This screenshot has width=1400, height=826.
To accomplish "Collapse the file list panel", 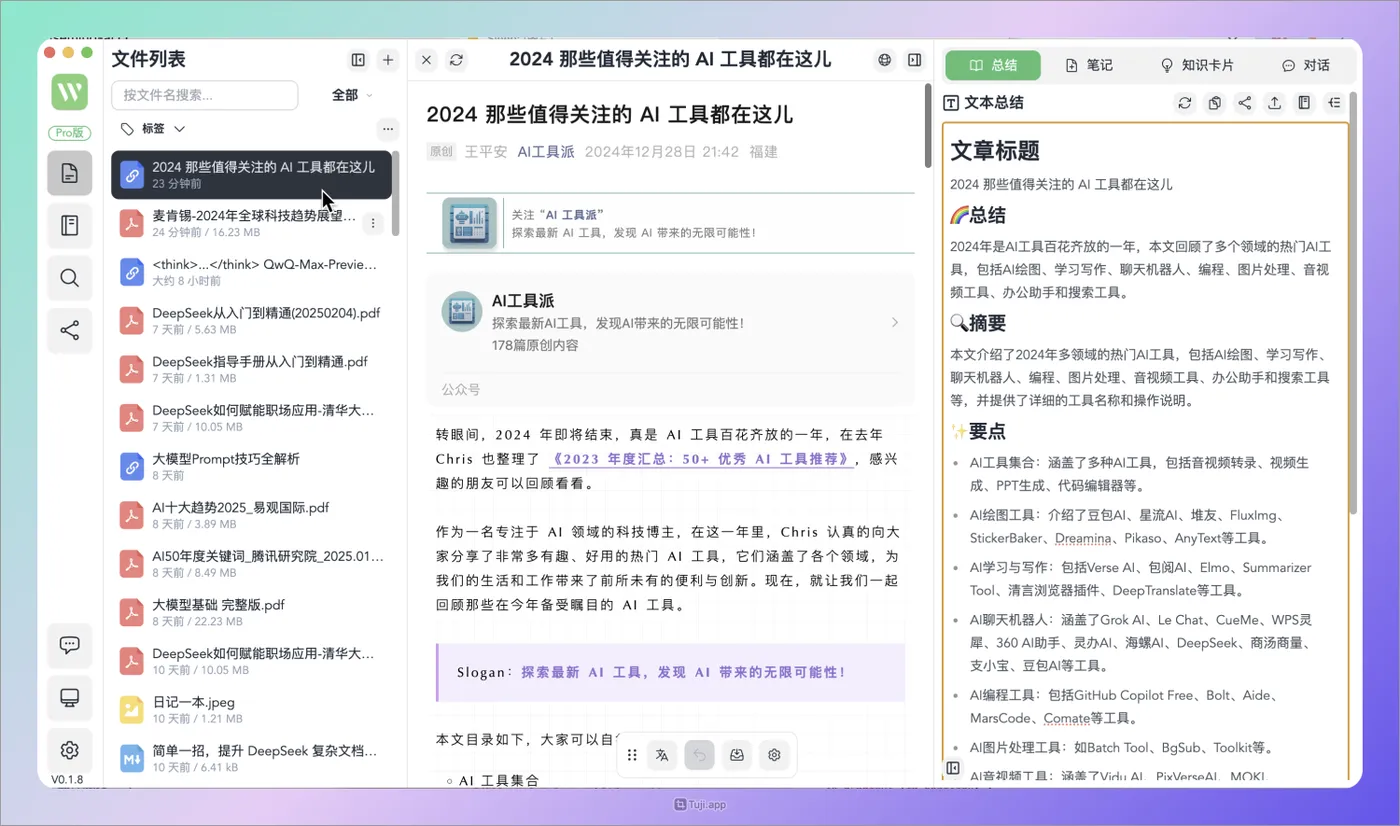I will pos(358,60).
